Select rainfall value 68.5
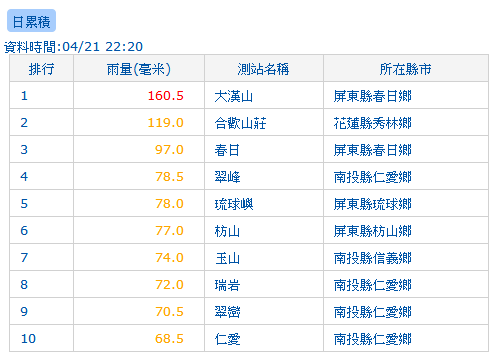Image resolution: width=497 pixels, height=364 pixels. (169, 339)
